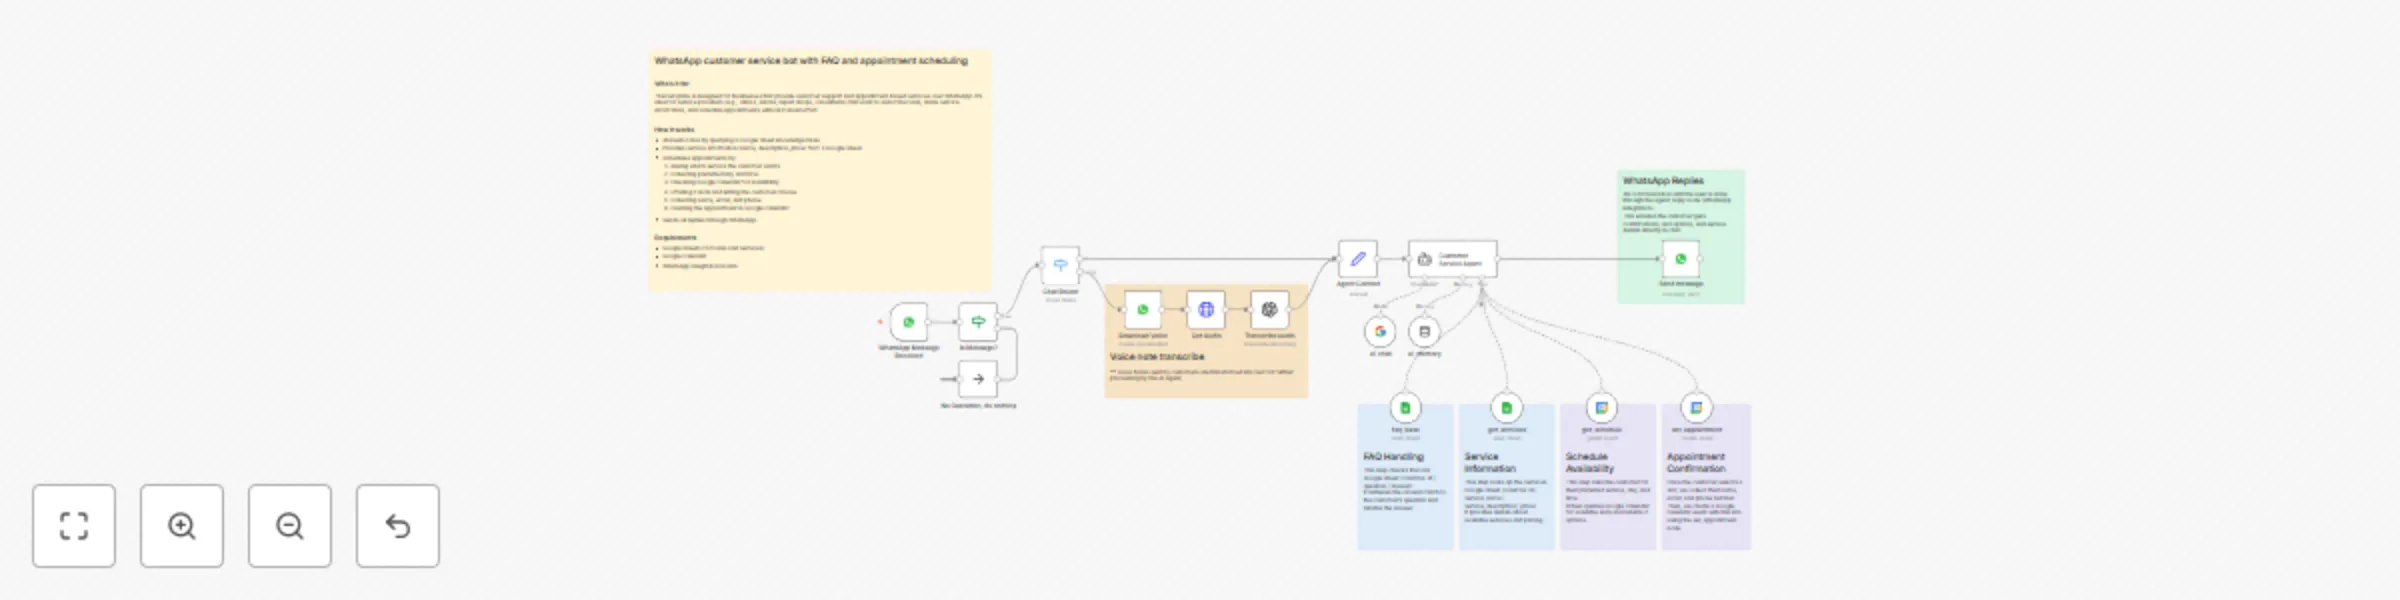Select the AI memory node
The height and width of the screenshot is (600, 2400).
coord(1425,331)
